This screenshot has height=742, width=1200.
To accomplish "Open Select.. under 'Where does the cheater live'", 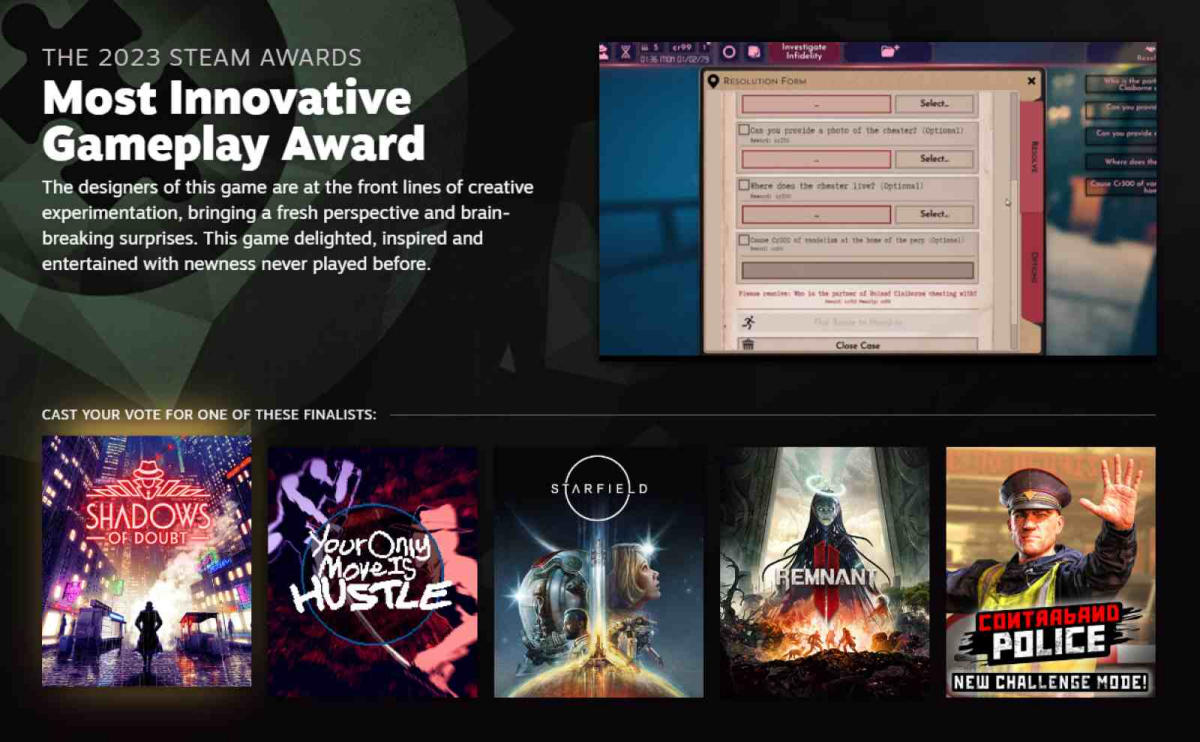I will pos(934,214).
